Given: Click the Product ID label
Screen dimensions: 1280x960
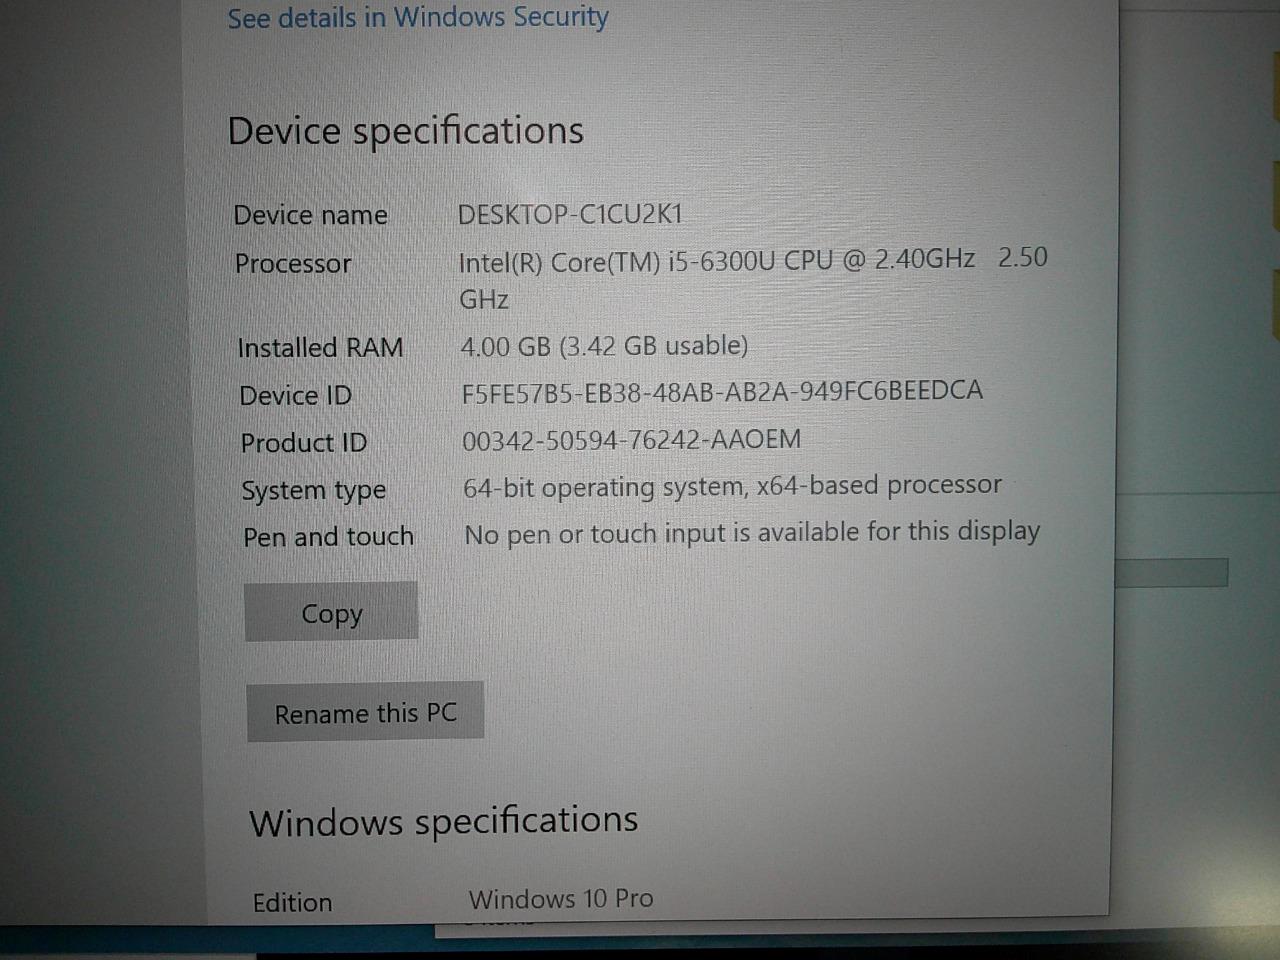Looking at the screenshot, I should (304, 443).
